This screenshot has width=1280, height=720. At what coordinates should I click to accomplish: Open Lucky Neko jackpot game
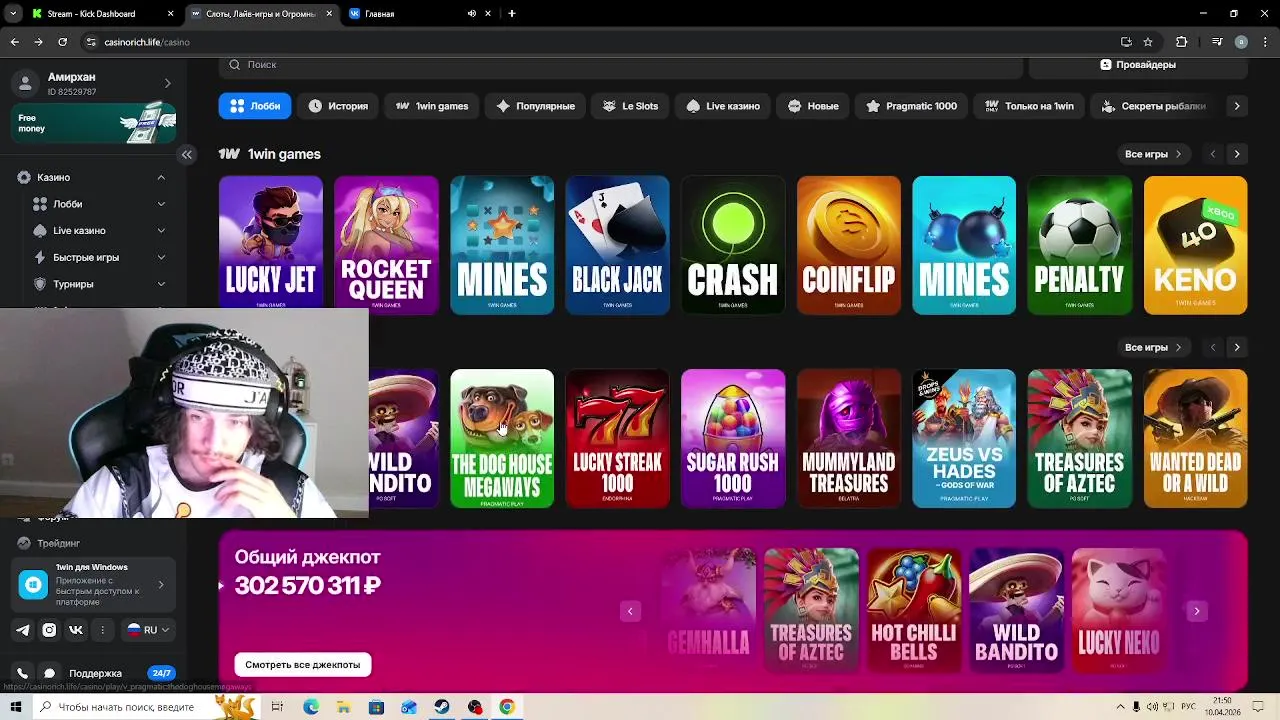pos(1118,610)
